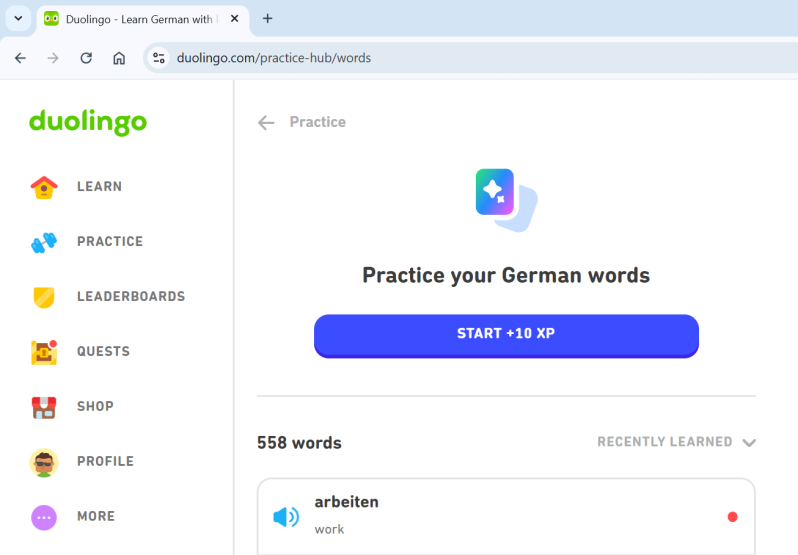Click the Duolingo tab title
The height and width of the screenshot is (555, 798).
[x=139, y=19]
